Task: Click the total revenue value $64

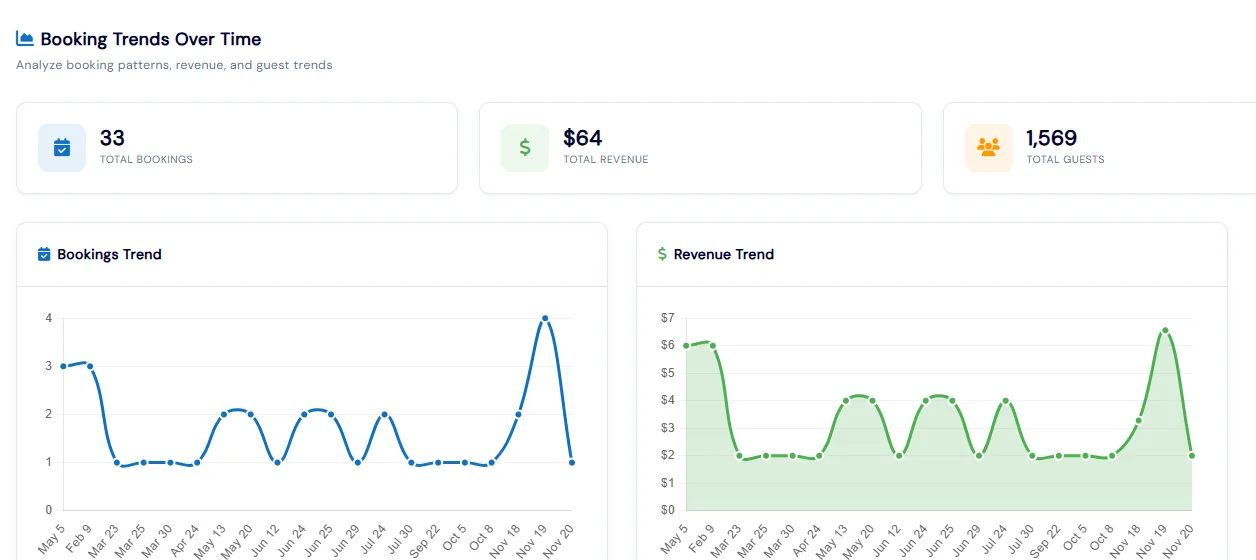Action: point(583,138)
